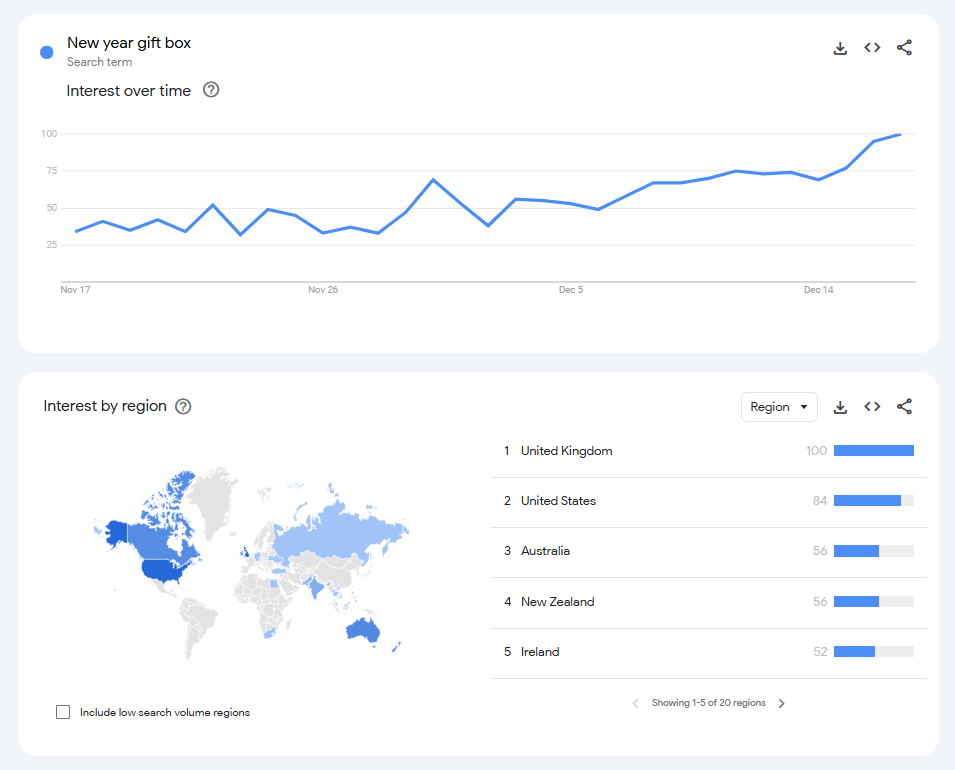The image size is (955, 770).
Task: Click the Ireland region row
Action: 708,652
